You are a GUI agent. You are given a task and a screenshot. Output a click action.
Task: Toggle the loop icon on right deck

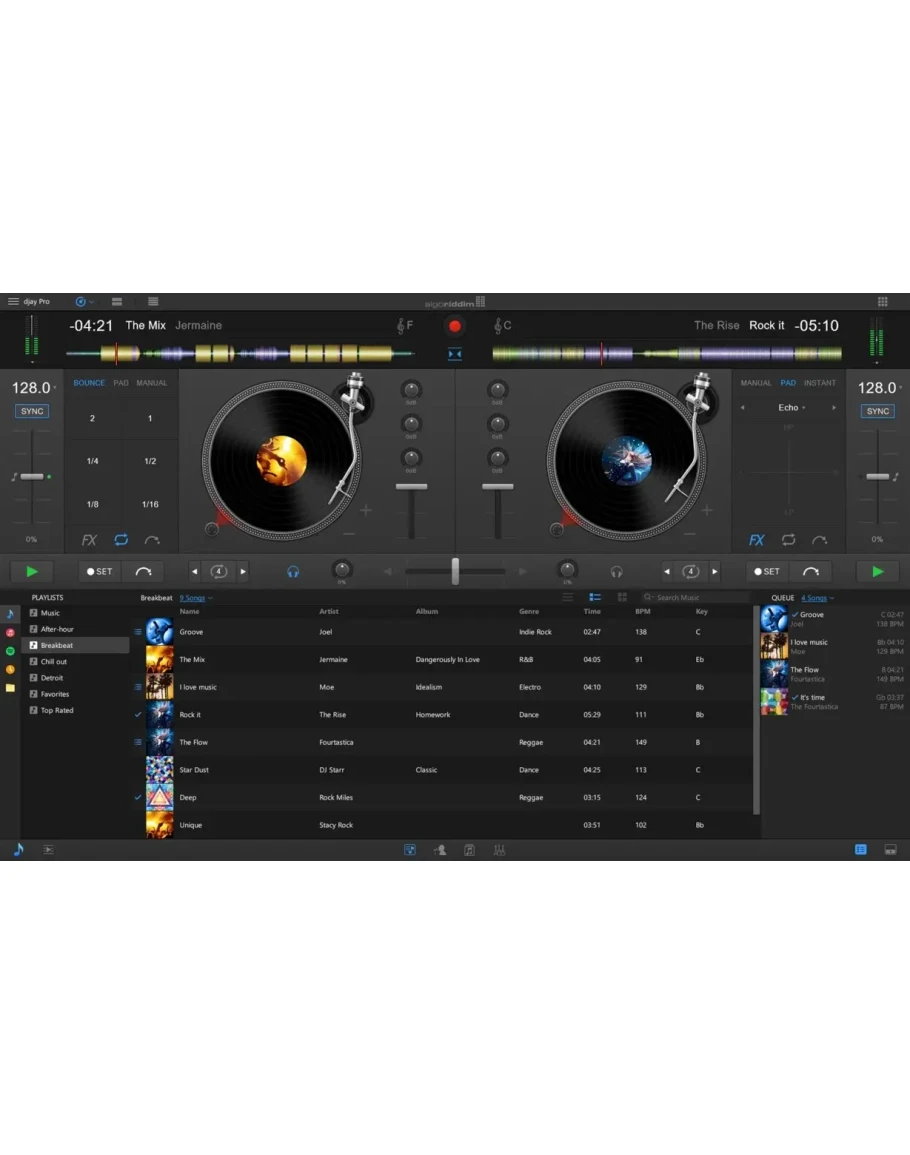pos(788,540)
